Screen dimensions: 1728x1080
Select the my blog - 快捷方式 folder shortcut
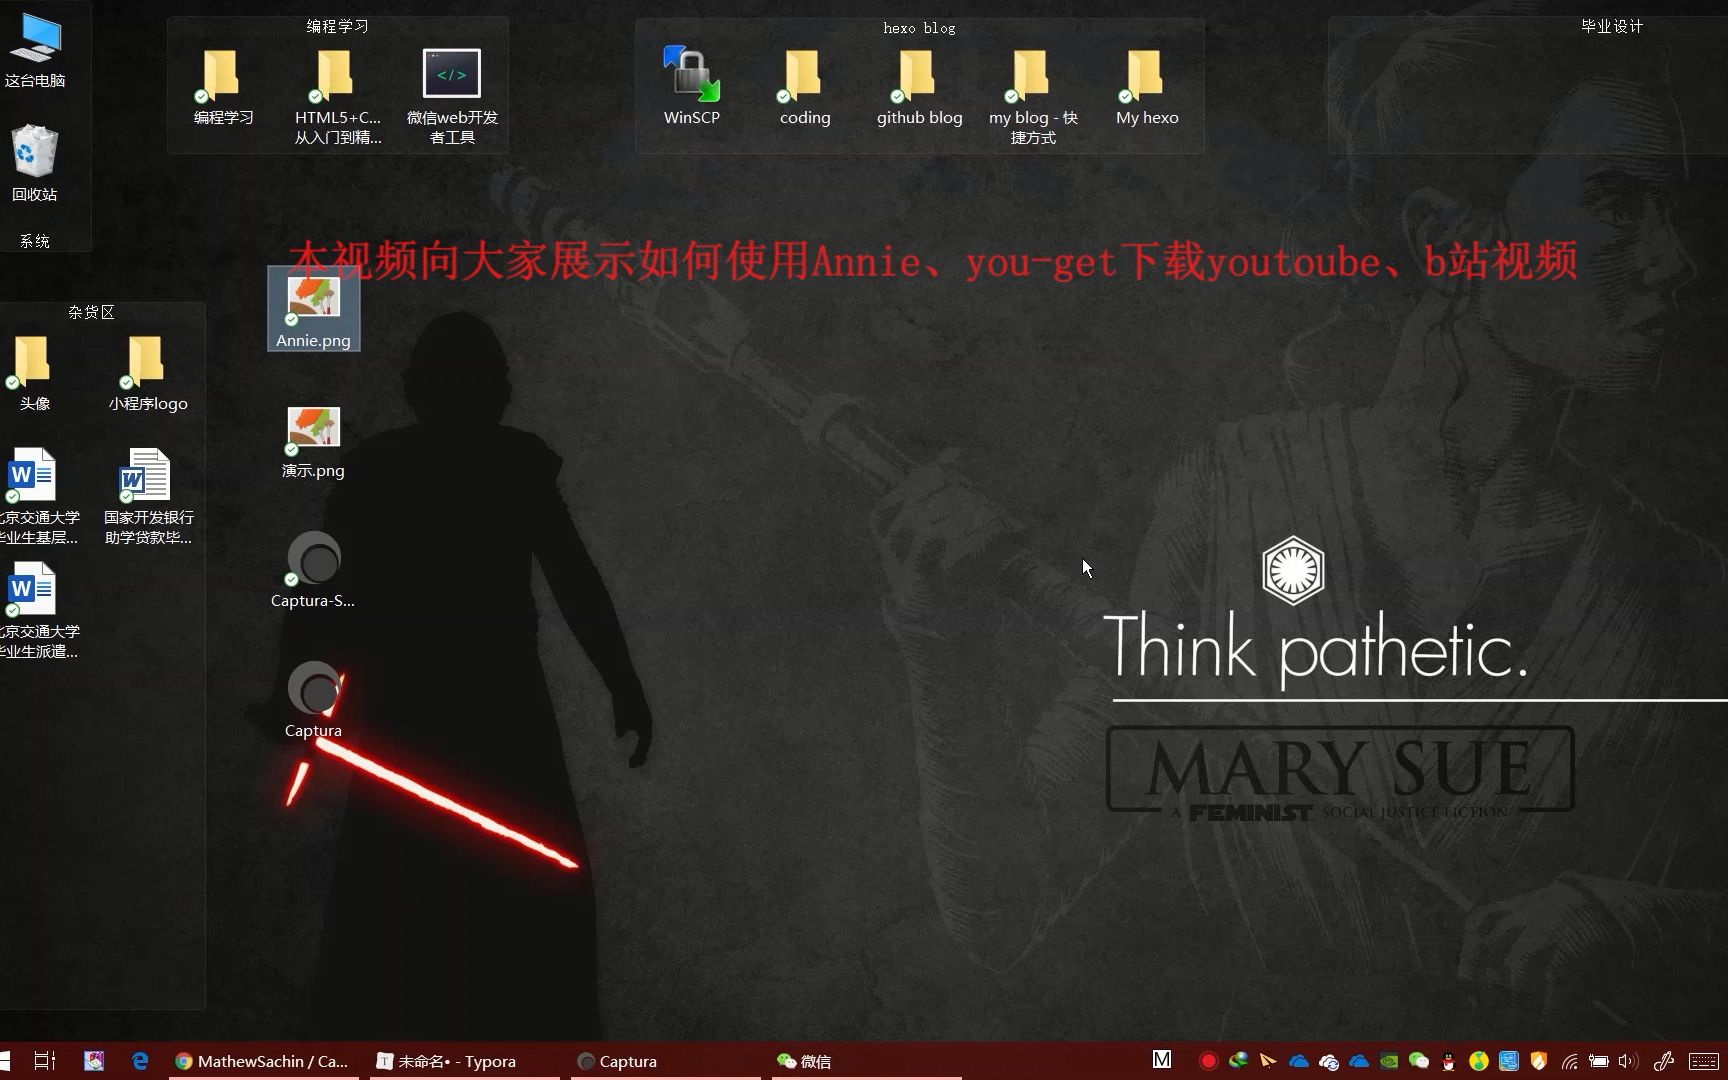1033,97
